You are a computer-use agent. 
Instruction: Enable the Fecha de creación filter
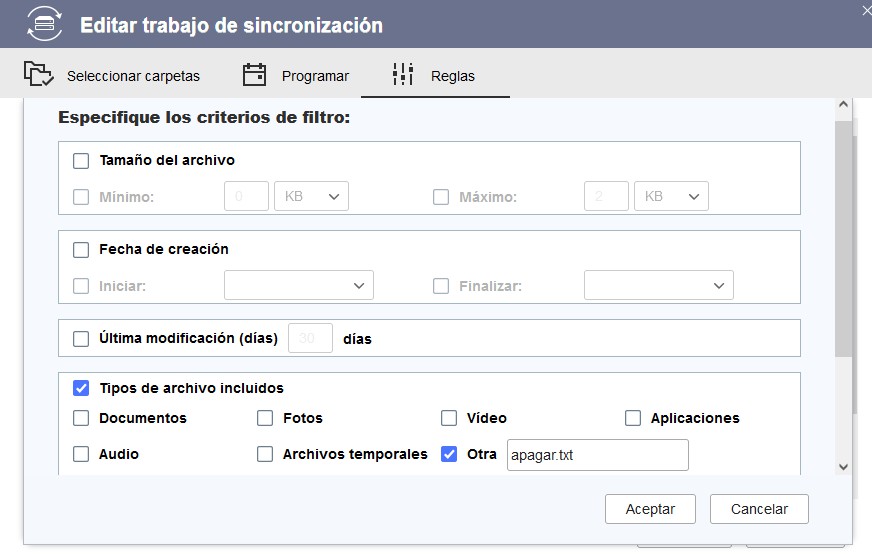(81, 249)
